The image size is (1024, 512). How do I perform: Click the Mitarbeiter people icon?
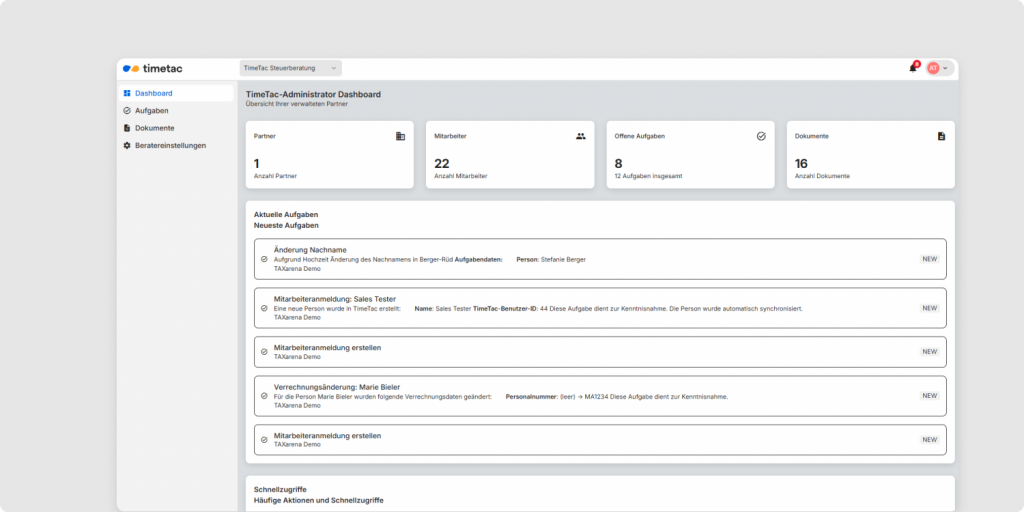(x=580, y=136)
